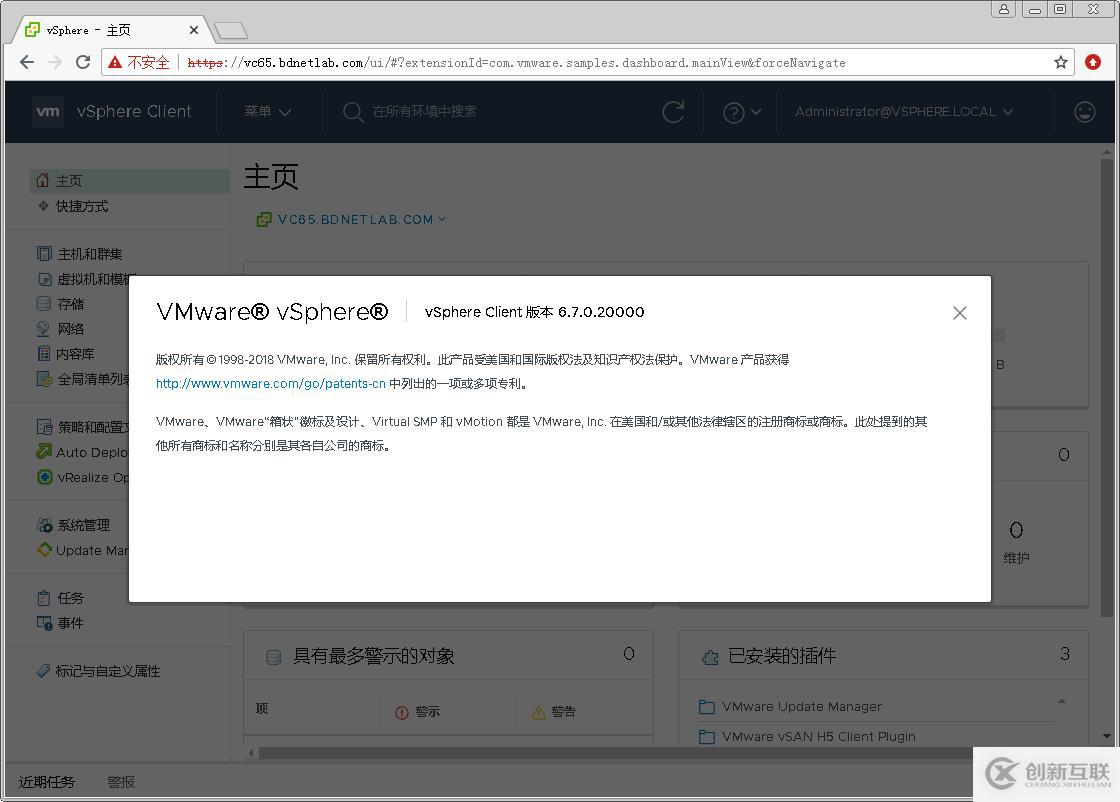Click the 网络 globe icon

(x=44, y=329)
